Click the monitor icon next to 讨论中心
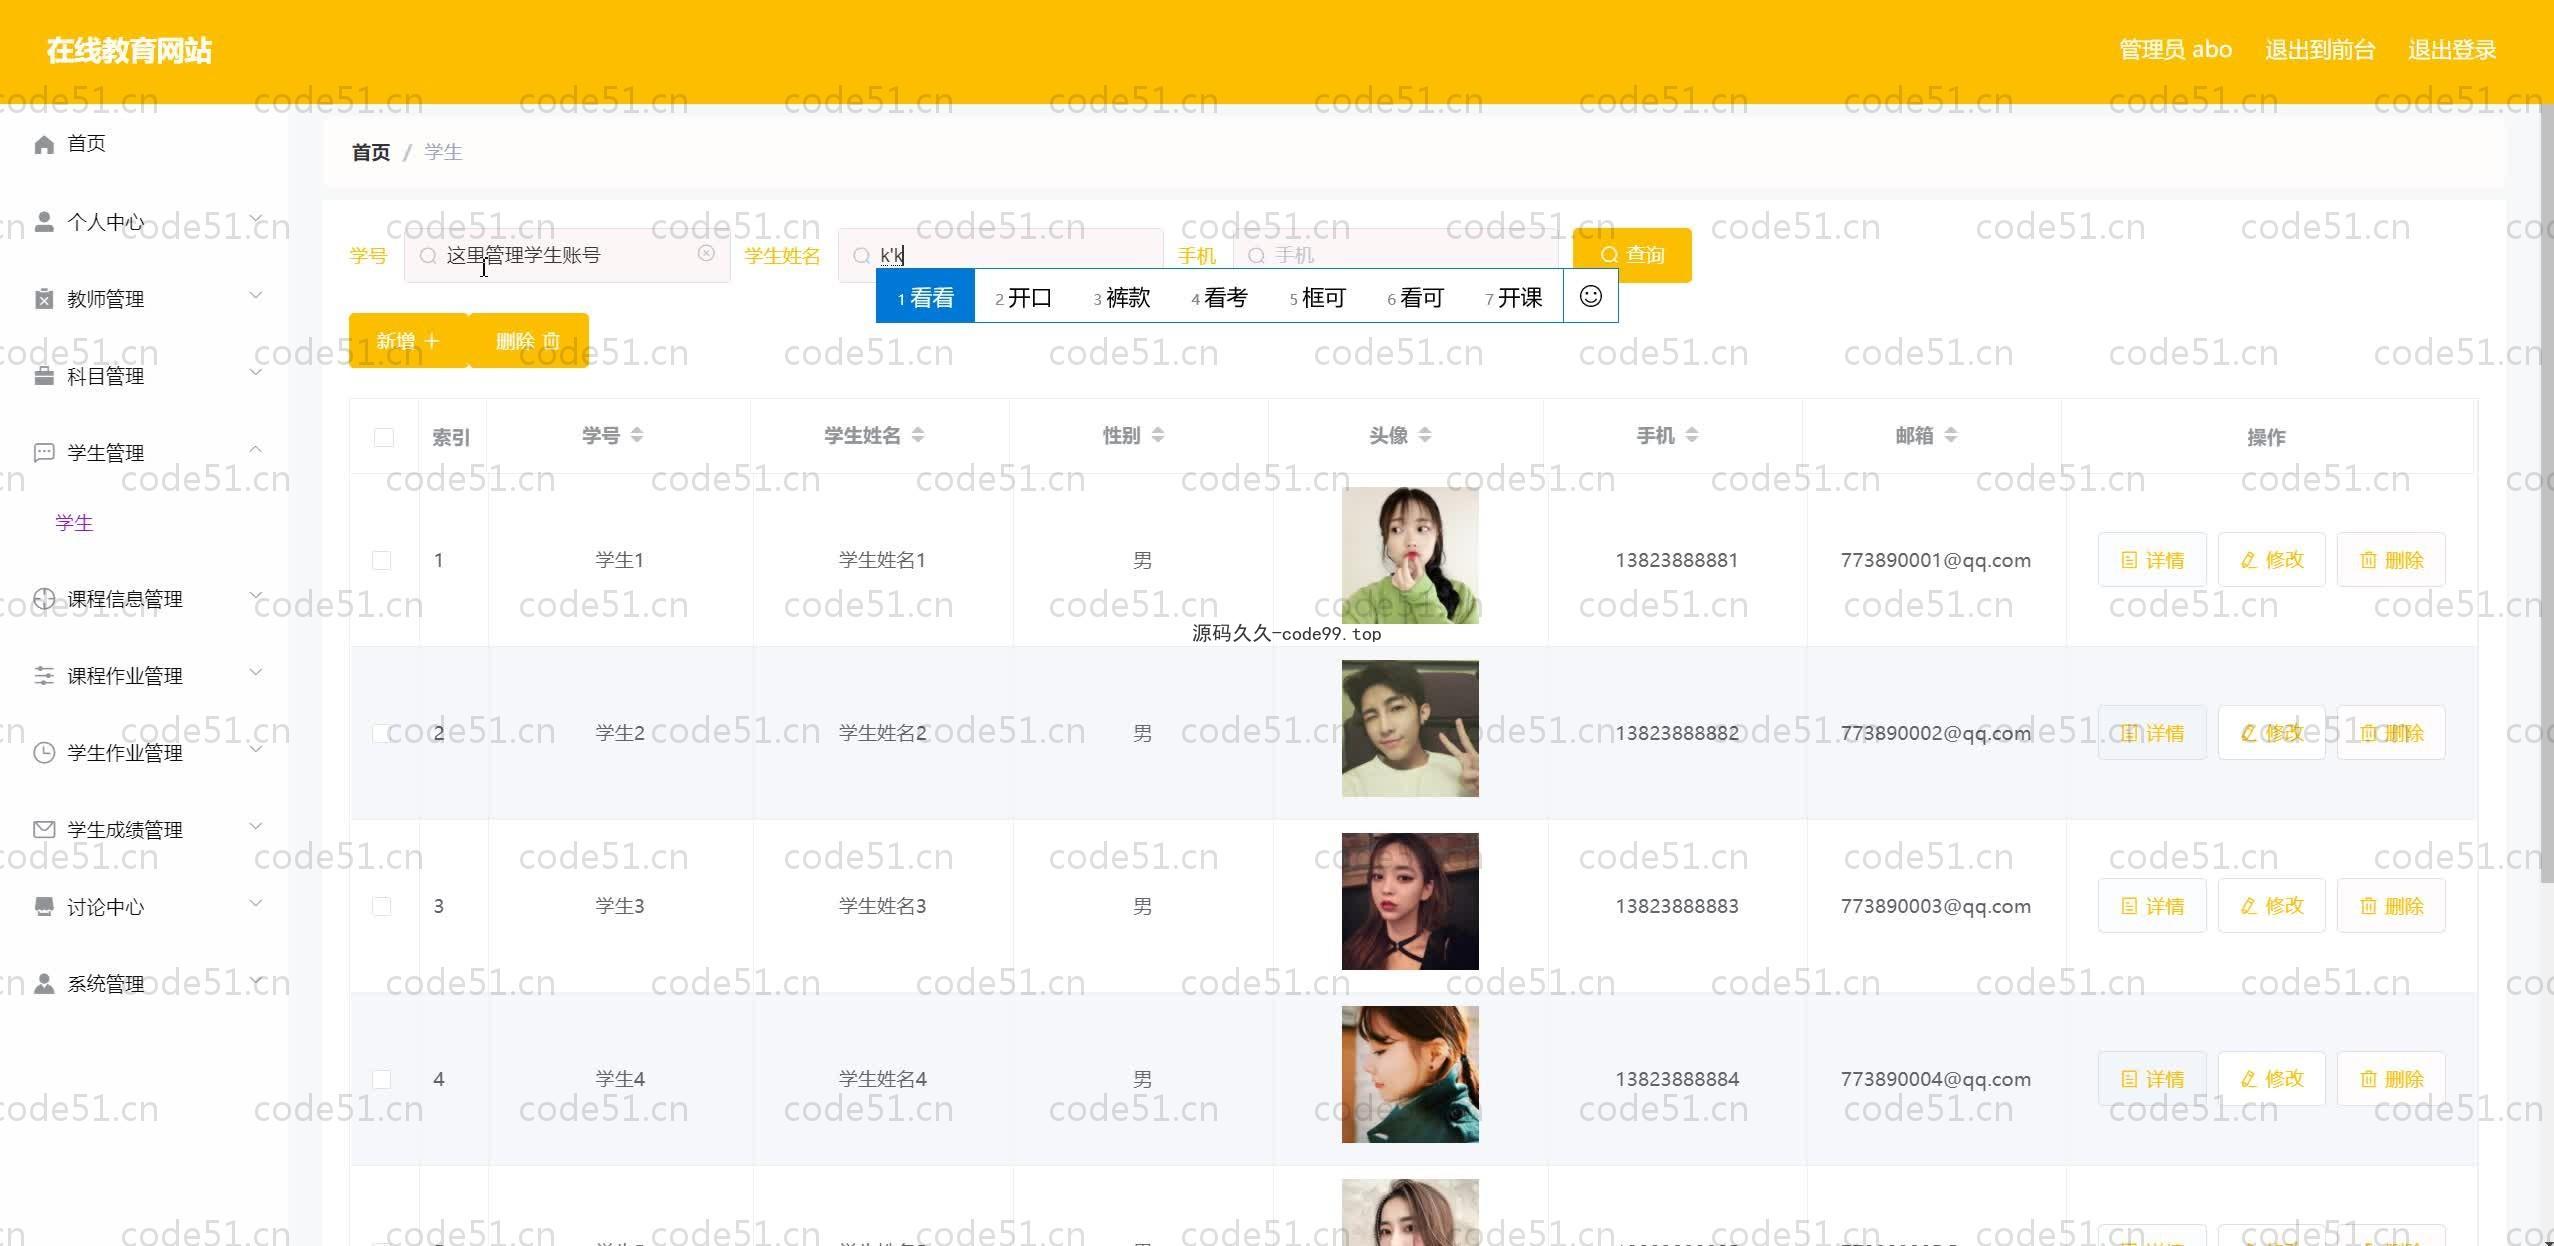The height and width of the screenshot is (1246, 2554). (x=44, y=907)
